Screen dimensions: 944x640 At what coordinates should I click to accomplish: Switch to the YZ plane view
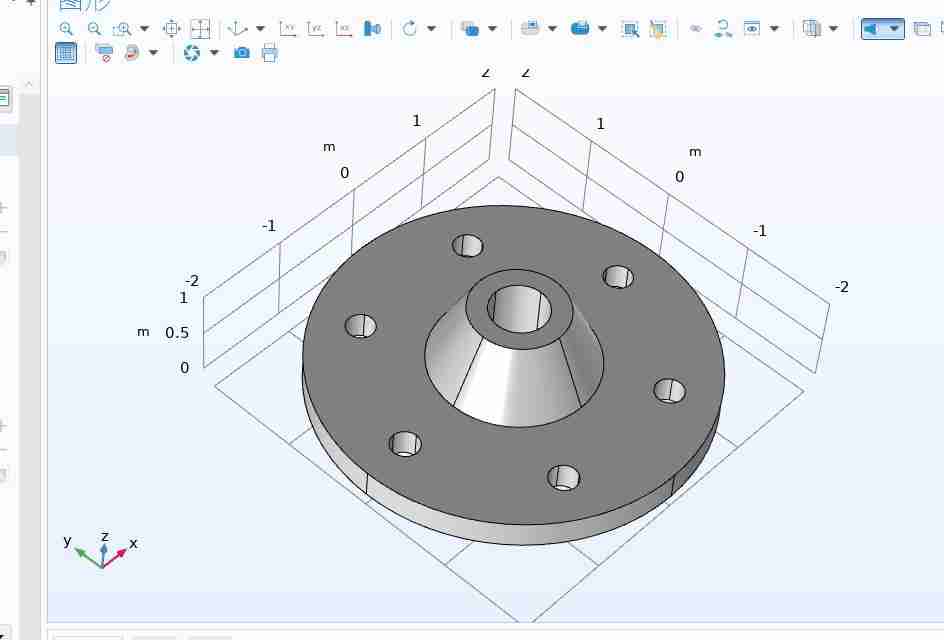point(316,29)
